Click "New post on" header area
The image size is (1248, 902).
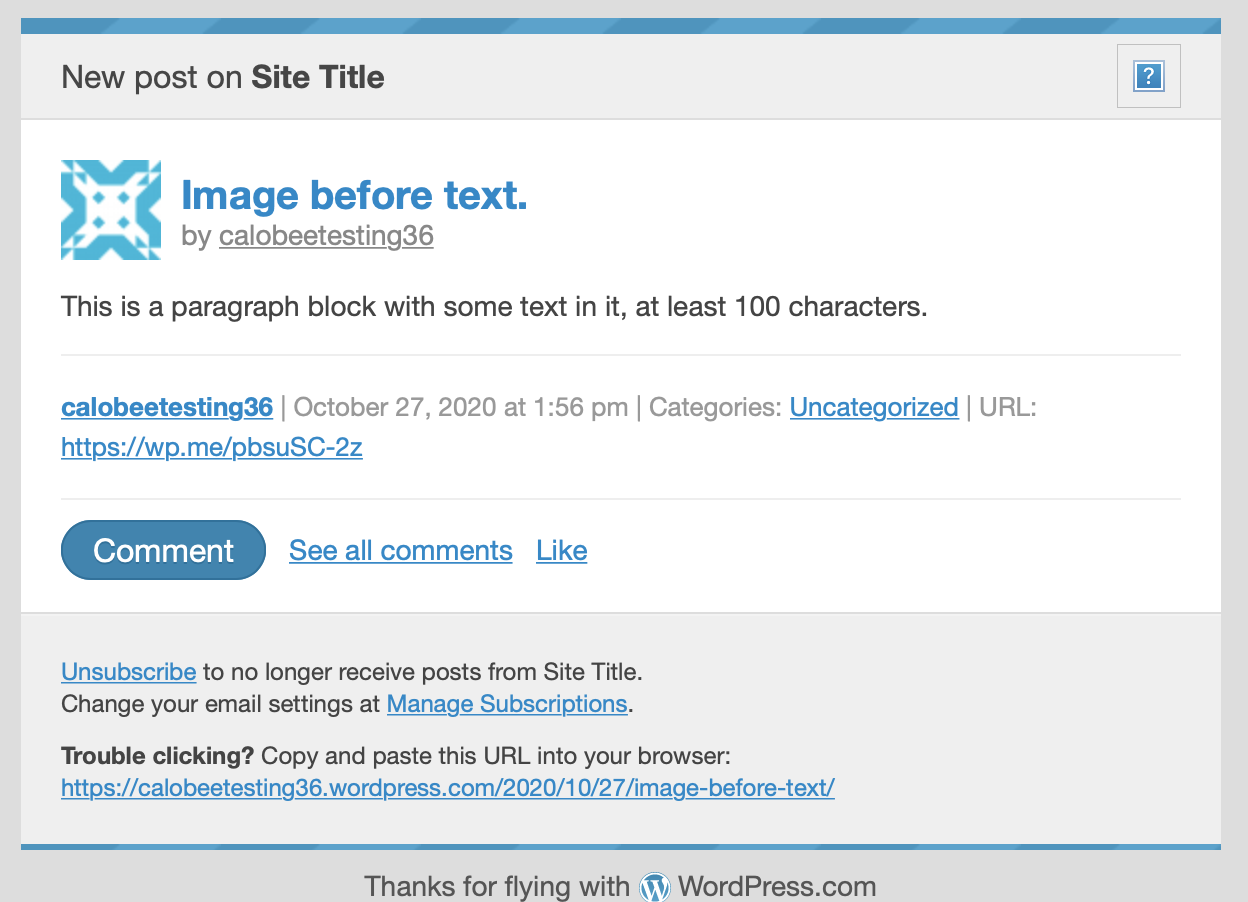click(150, 77)
